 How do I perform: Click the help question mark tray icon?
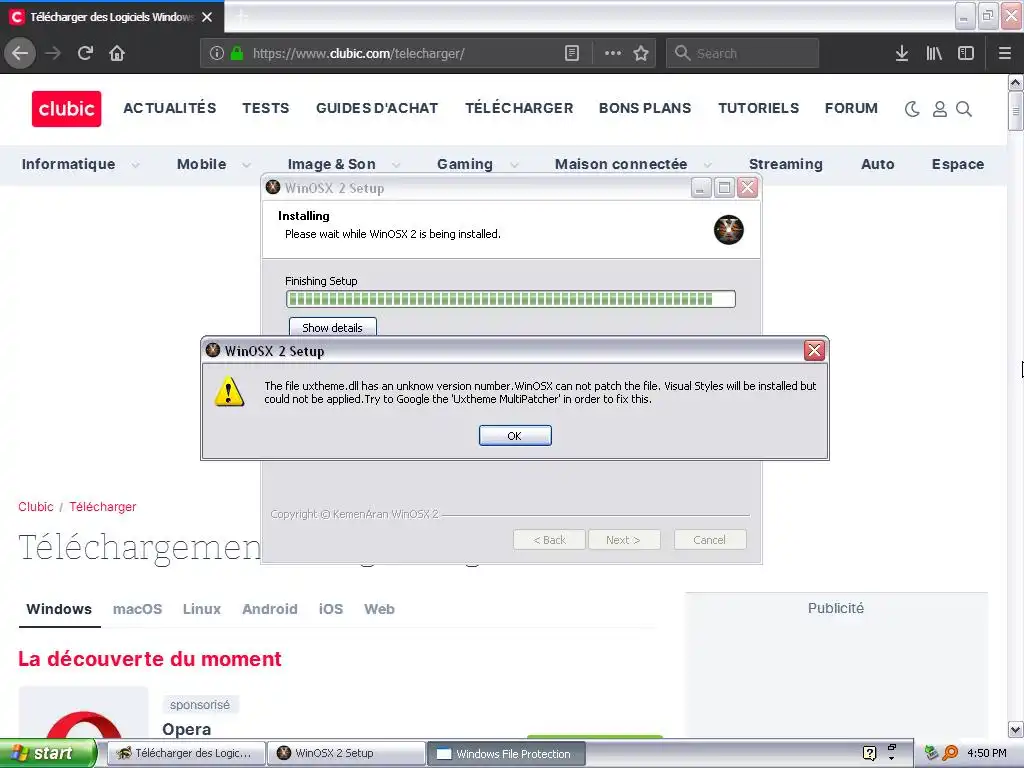click(869, 753)
